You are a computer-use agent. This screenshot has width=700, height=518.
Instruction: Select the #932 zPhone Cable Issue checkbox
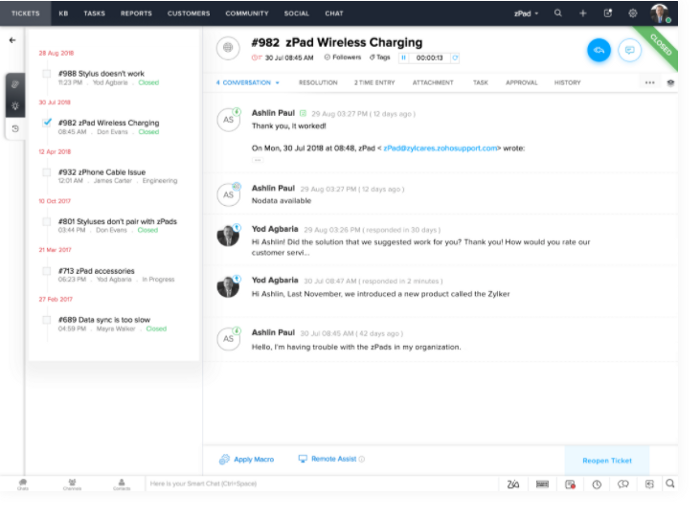(47, 171)
